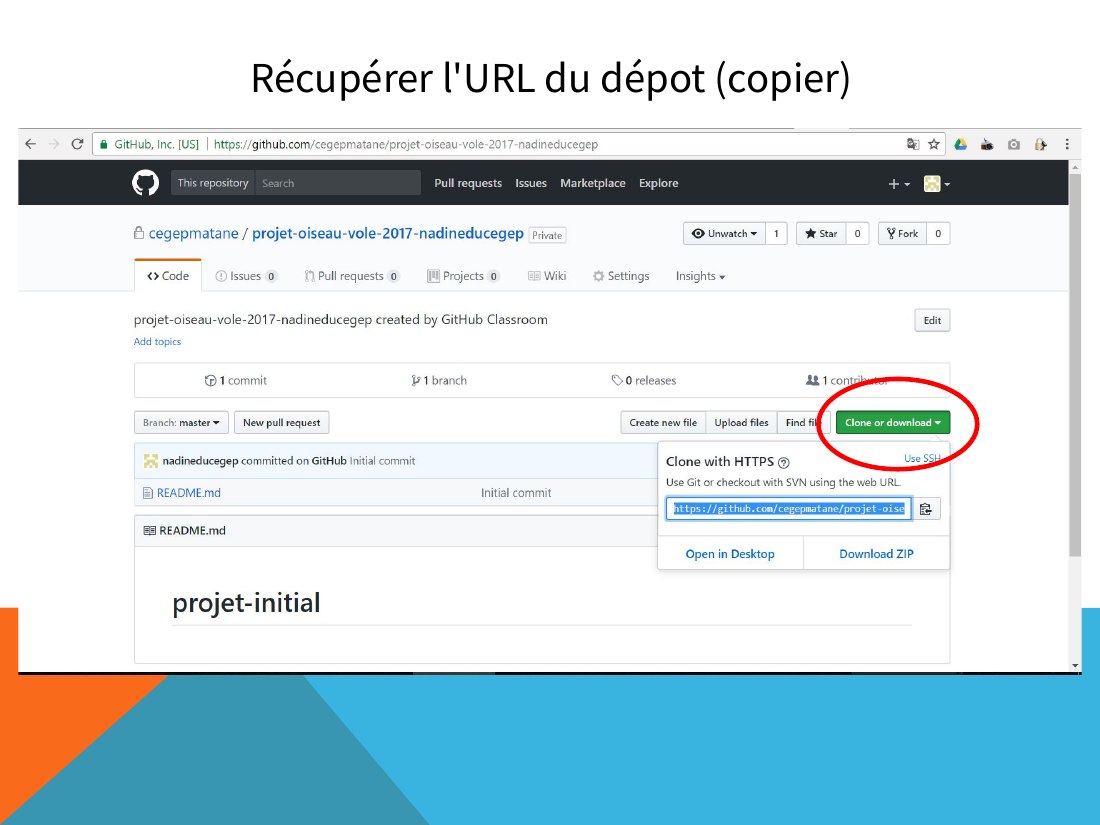This screenshot has height=825, width=1100.
Task: Reload the page with refresh icon
Action: click(x=77, y=144)
